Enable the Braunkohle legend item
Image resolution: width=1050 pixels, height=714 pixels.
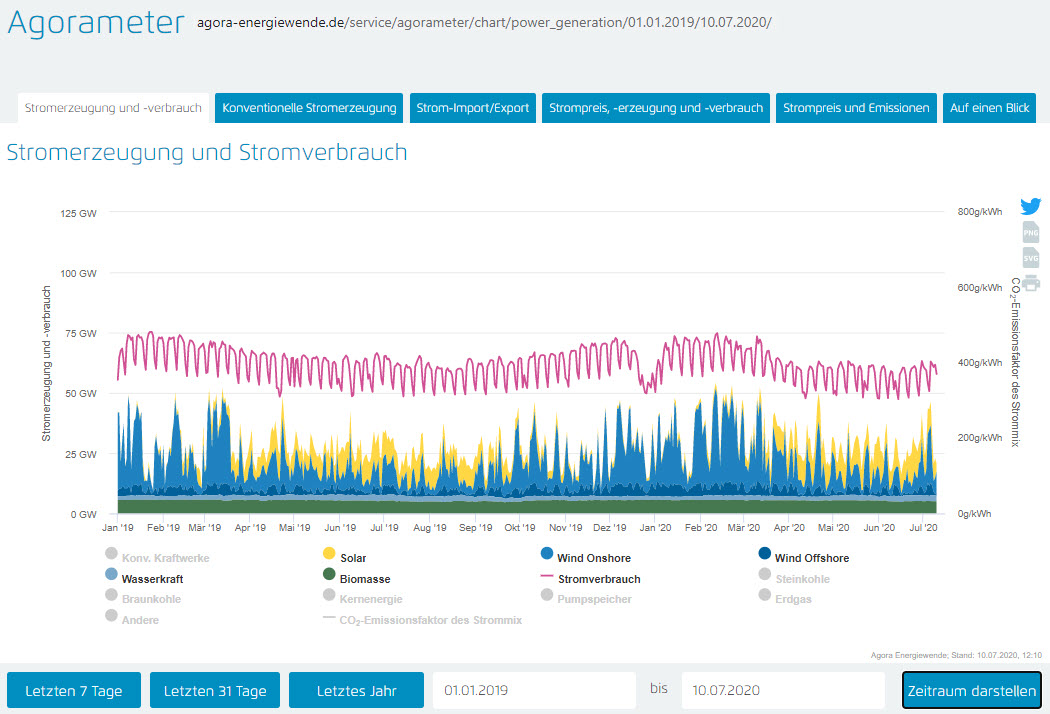click(x=151, y=600)
